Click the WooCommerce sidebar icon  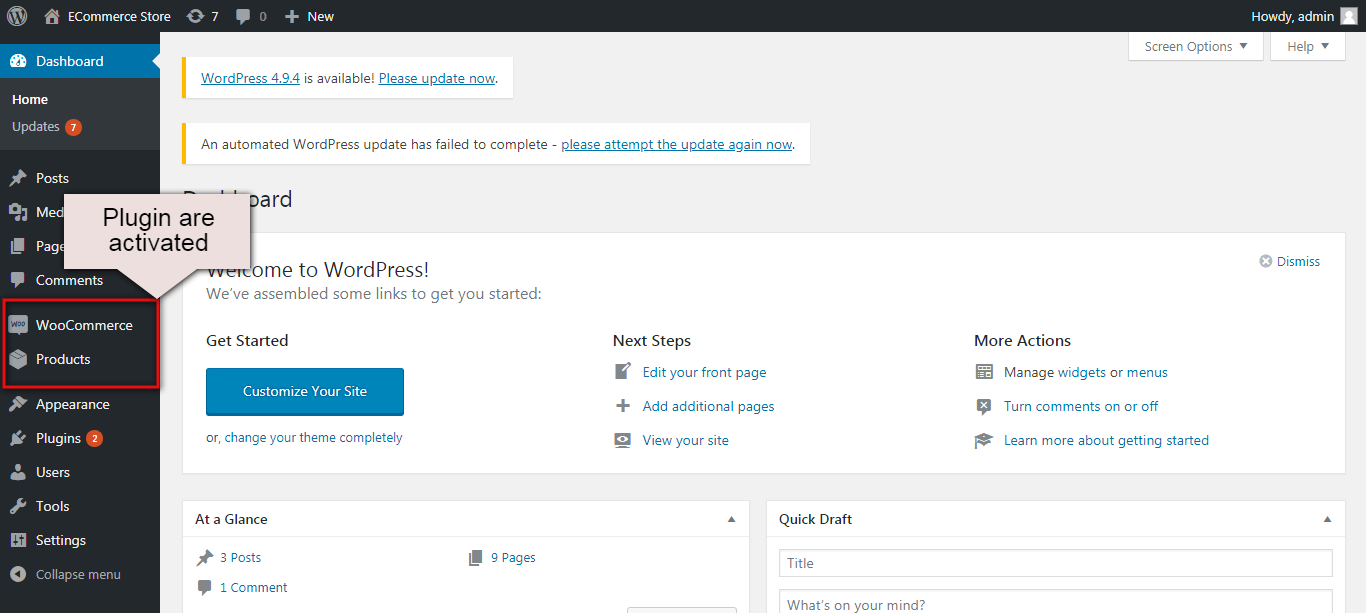coord(18,325)
